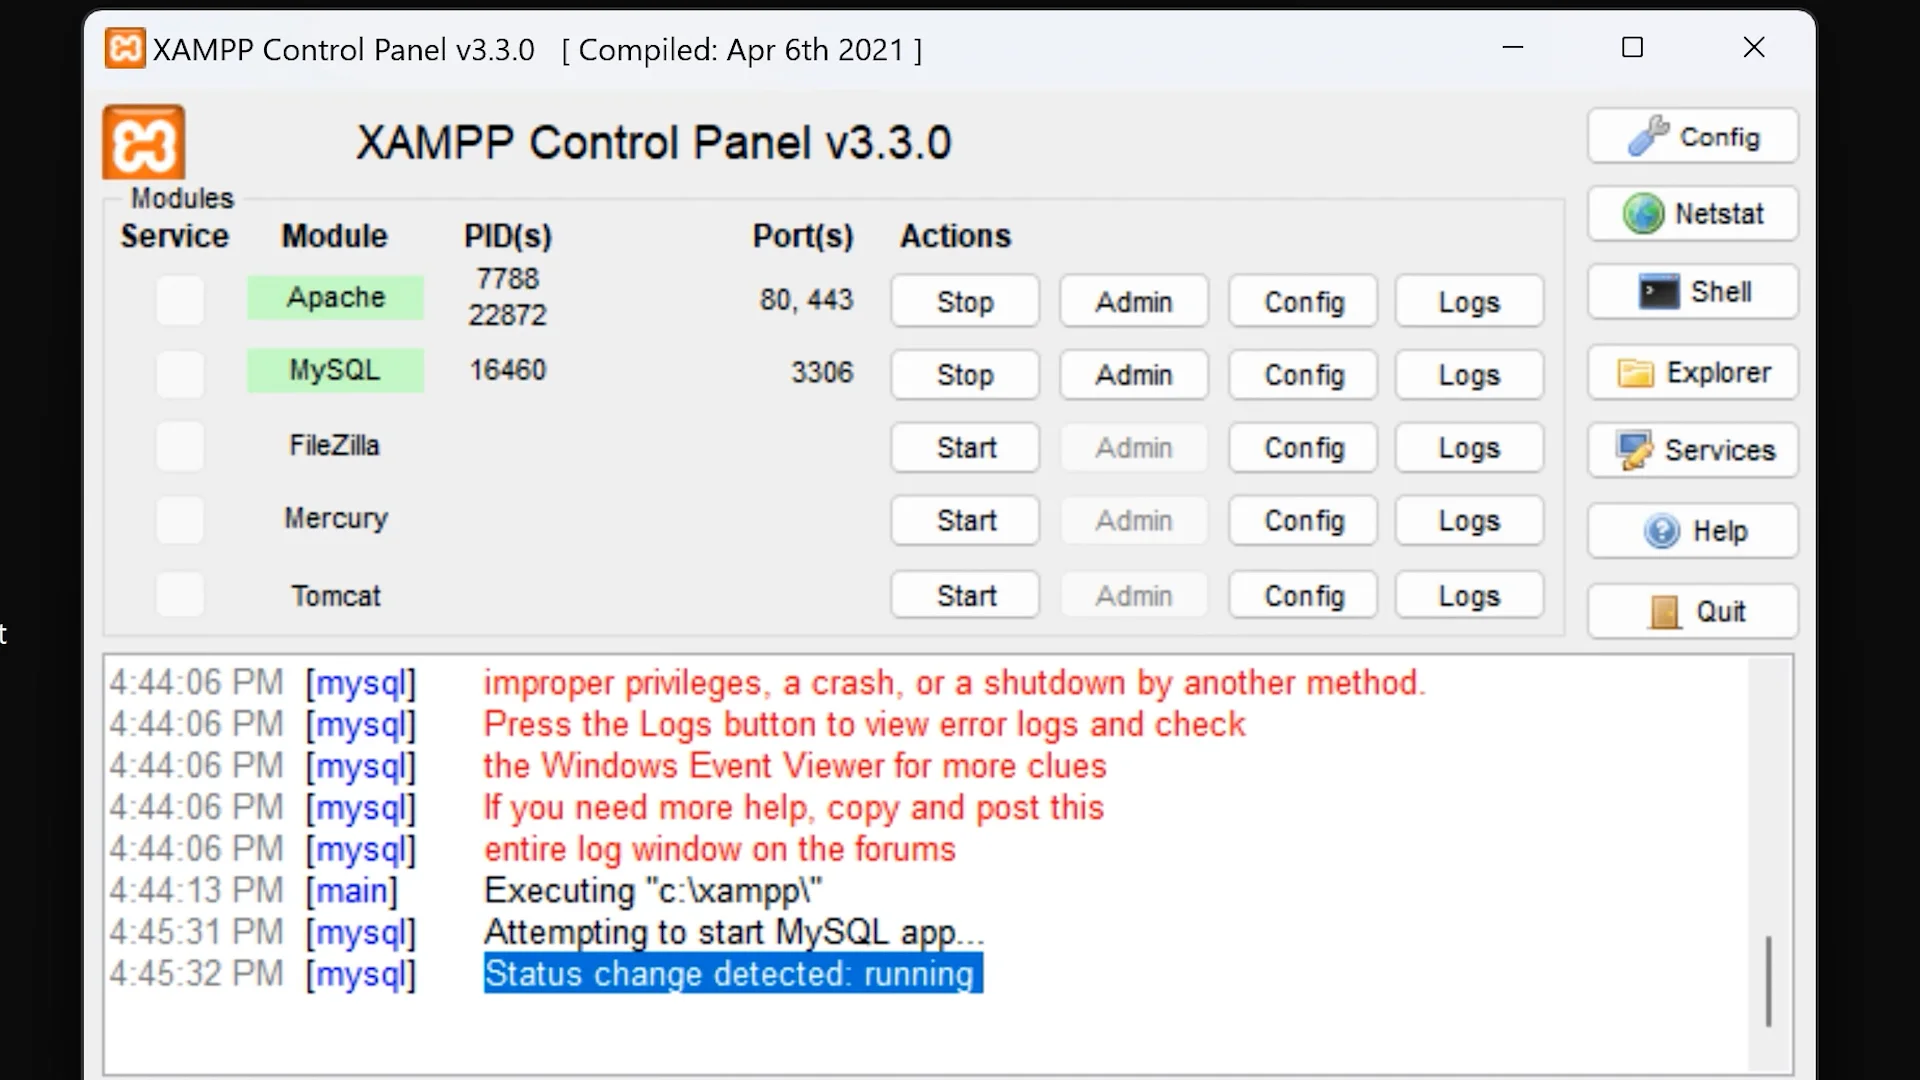
Task: Start the FileZilla module
Action: pyautogui.click(x=965, y=448)
